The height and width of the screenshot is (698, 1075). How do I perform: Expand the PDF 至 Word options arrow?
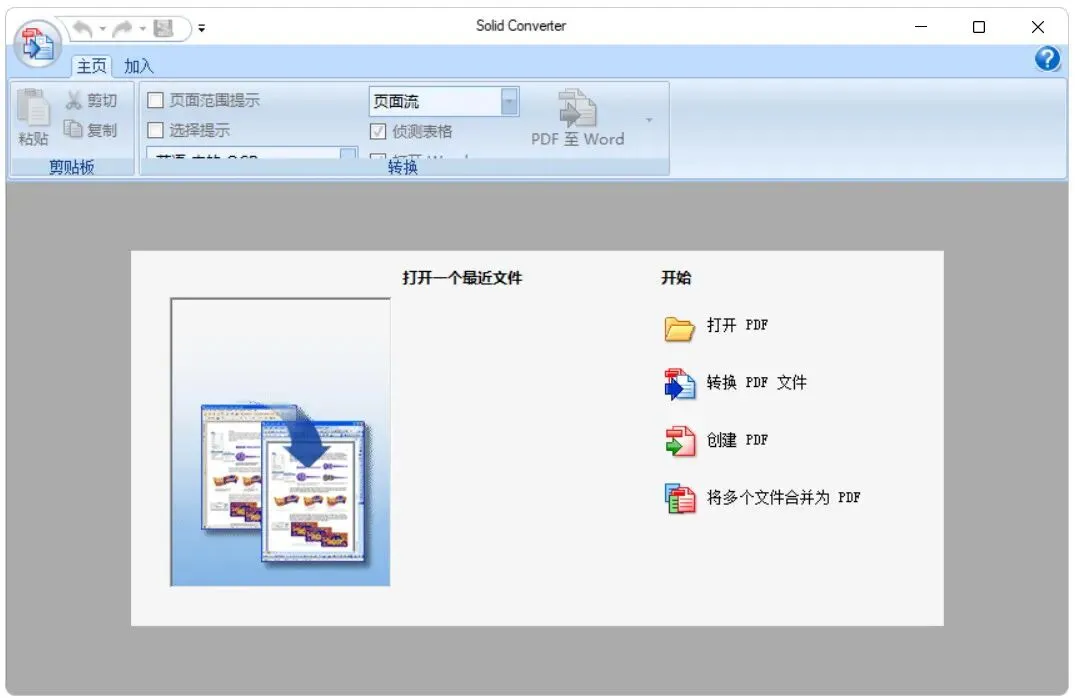(649, 120)
